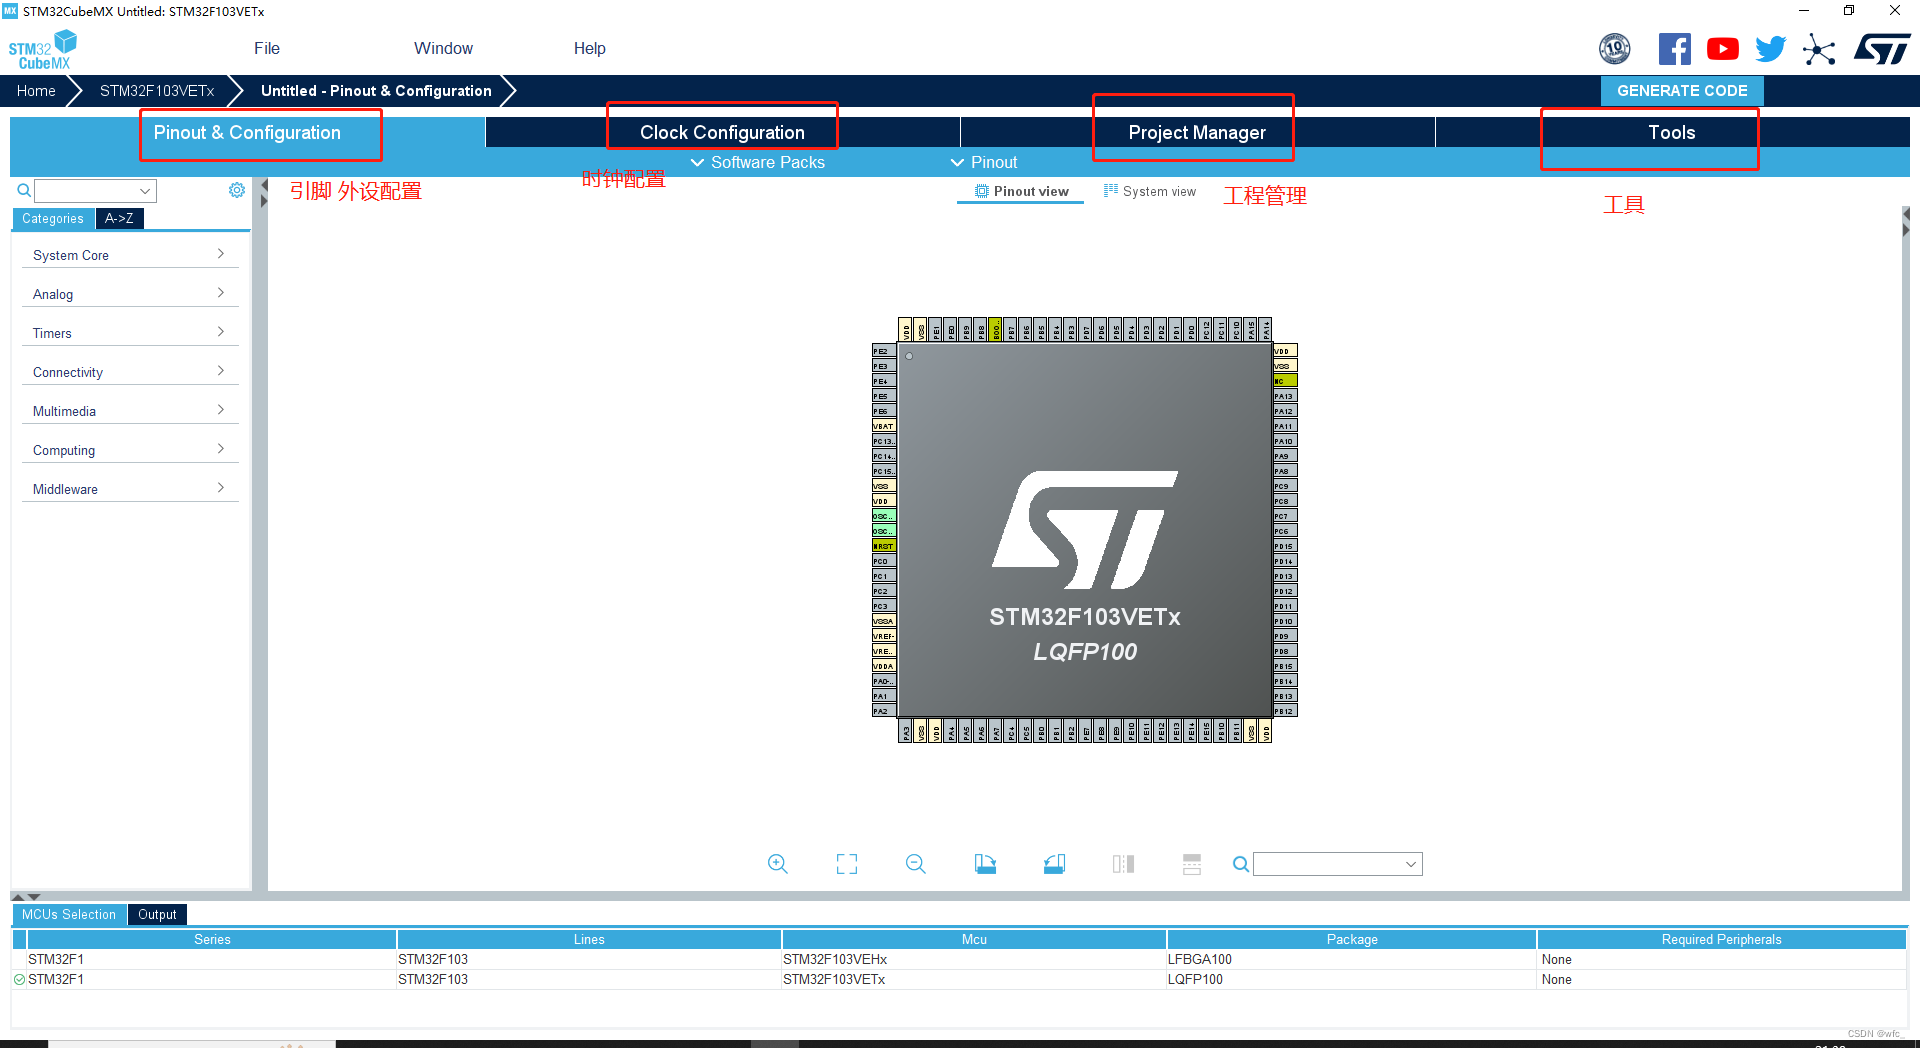This screenshot has width=1920, height=1048.
Task: Zoom in on the chip pinout diagram
Action: click(778, 864)
